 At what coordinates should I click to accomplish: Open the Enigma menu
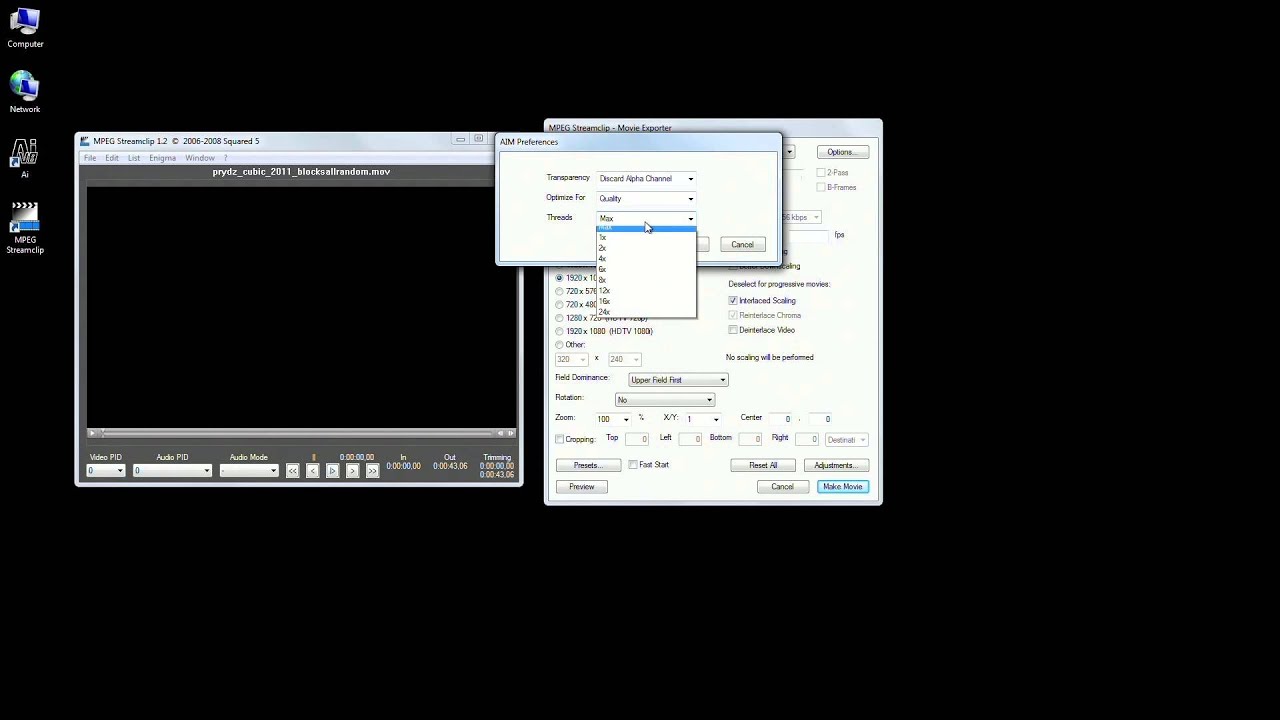click(162, 158)
